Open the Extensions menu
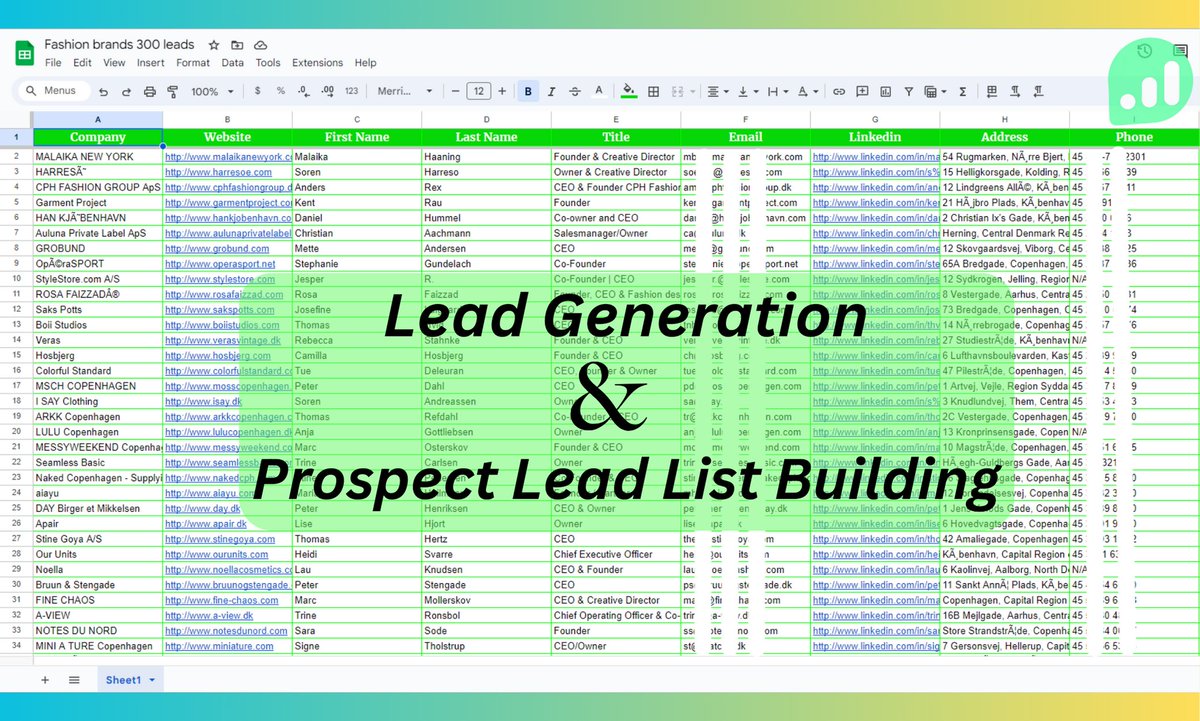Viewport: 1200px width, 721px height. [x=317, y=62]
